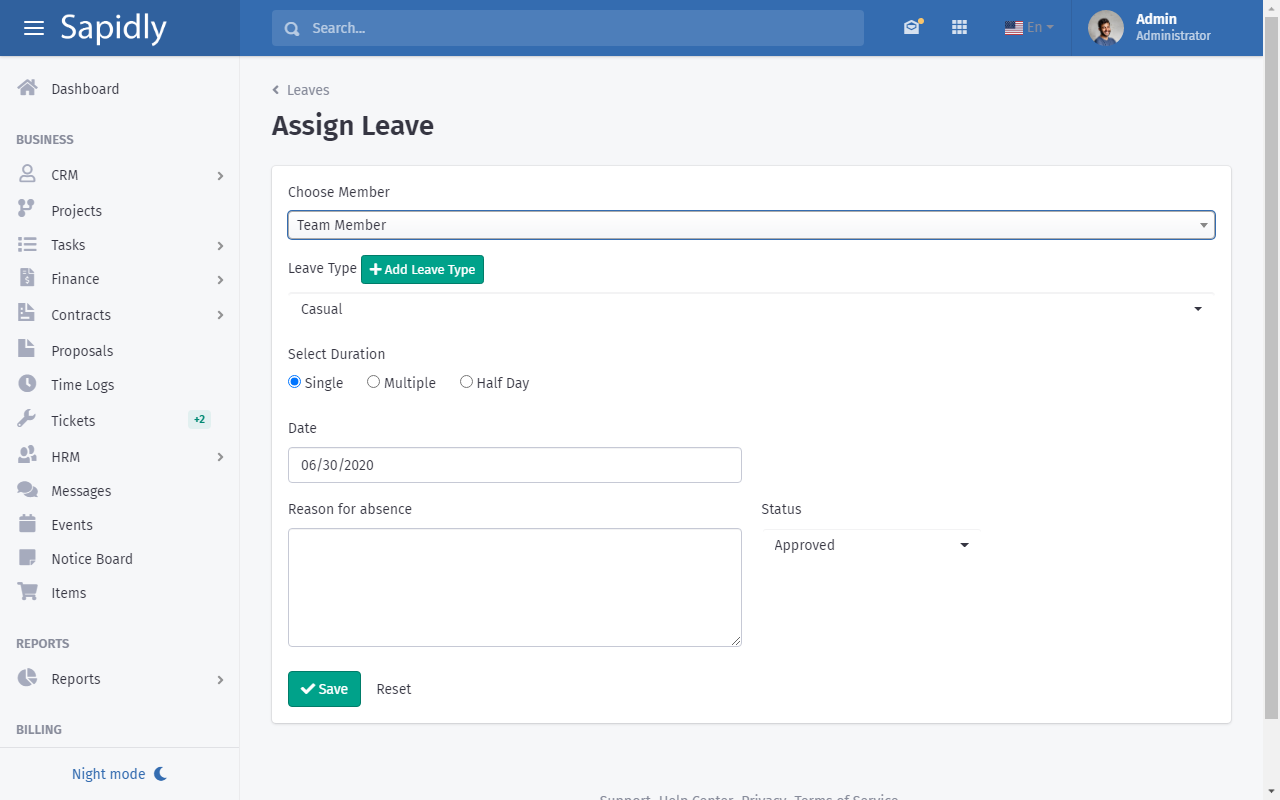1280x800 pixels.
Task: Click the Tickets wrench icon
Action: [28, 420]
